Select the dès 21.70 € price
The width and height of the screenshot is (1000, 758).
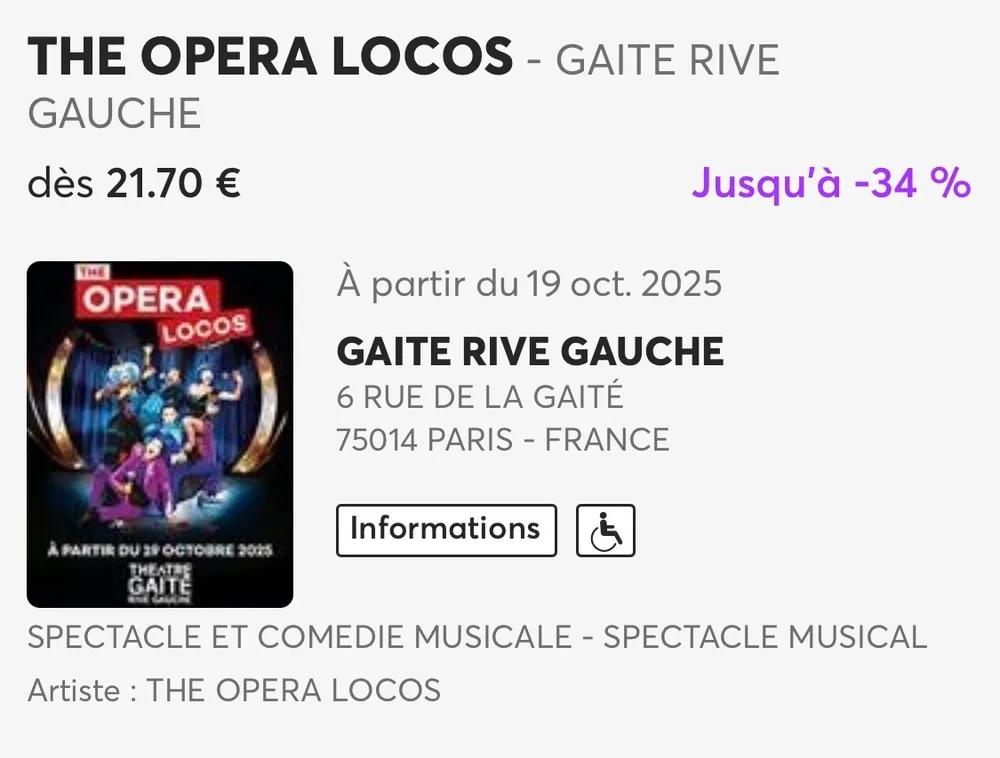pyautogui.click(x=134, y=184)
